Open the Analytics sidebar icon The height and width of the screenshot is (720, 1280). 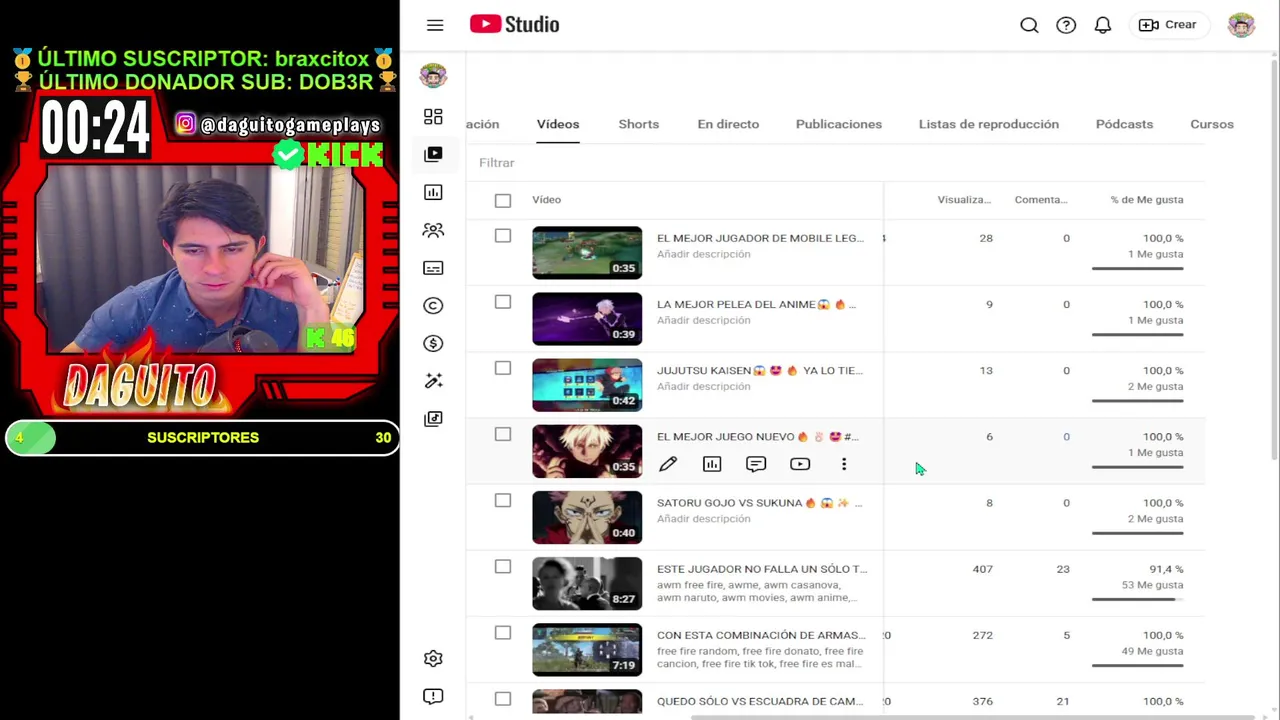[433, 192]
